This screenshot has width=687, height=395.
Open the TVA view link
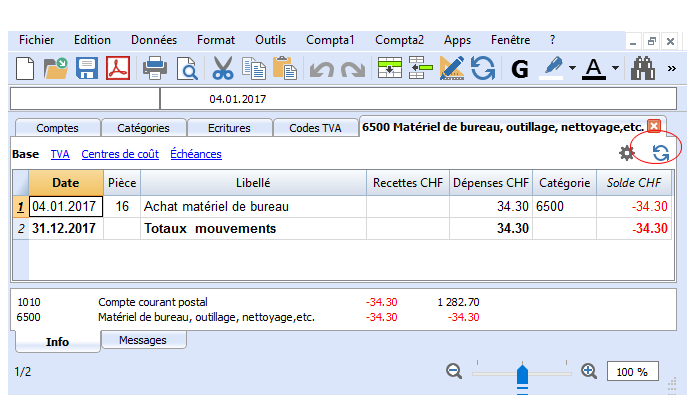coord(60,154)
